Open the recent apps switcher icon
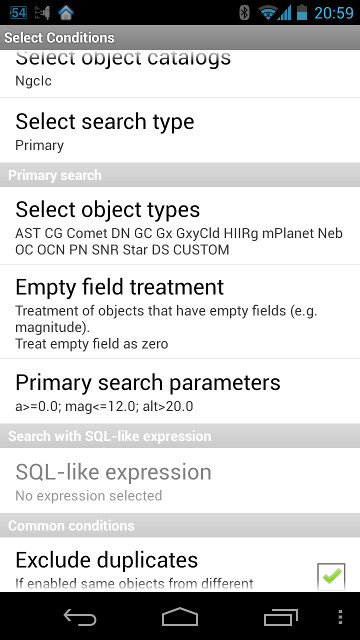The height and width of the screenshot is (640, 360). click(280, 617)
